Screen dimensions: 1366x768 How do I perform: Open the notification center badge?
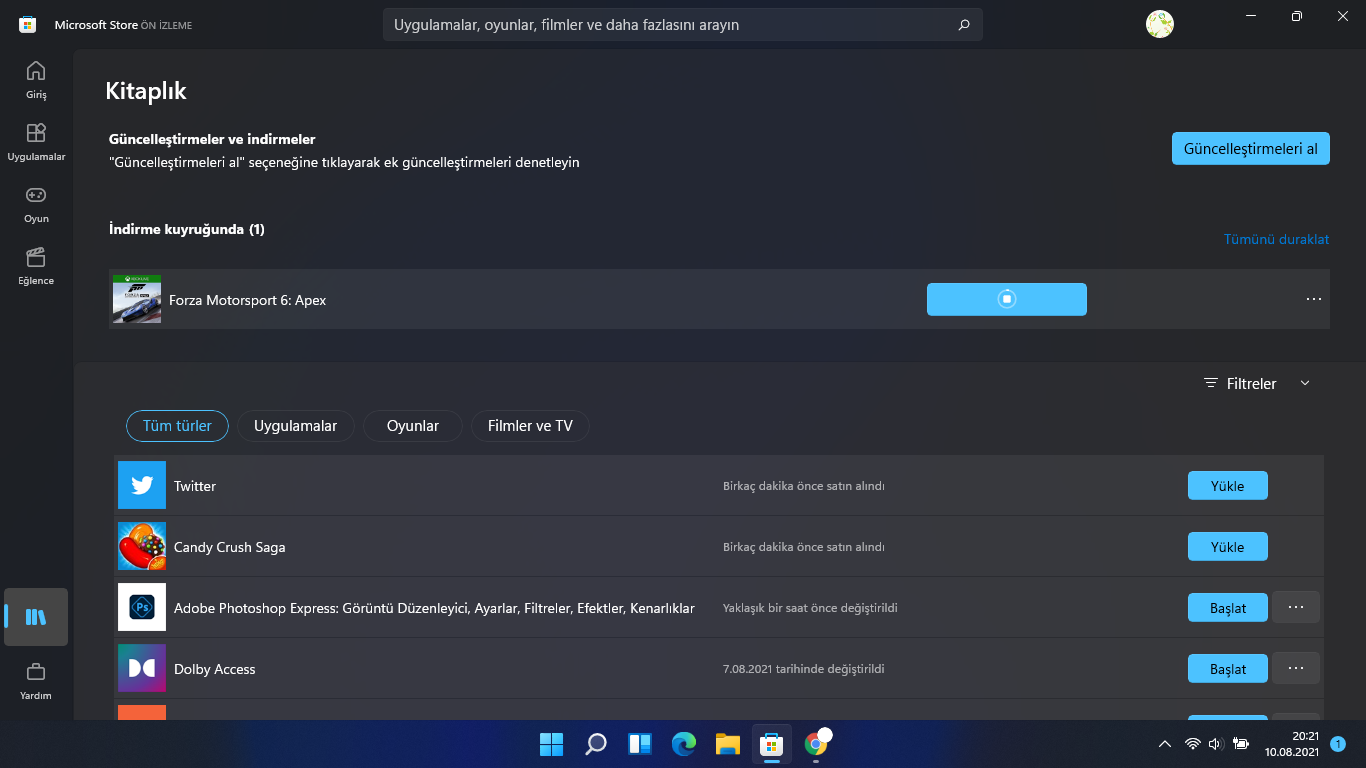click(1338, 744)
